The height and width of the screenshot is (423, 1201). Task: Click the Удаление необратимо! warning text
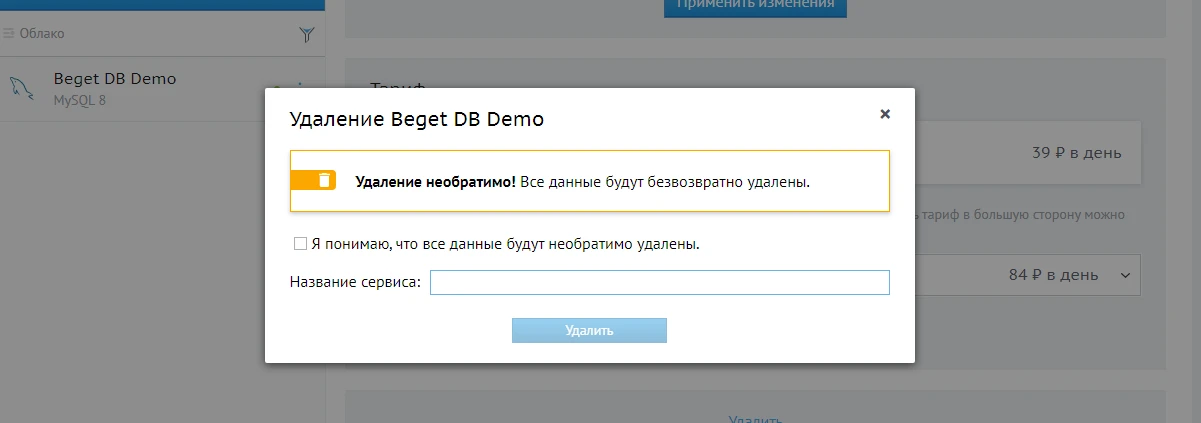[x=436, y=182]
